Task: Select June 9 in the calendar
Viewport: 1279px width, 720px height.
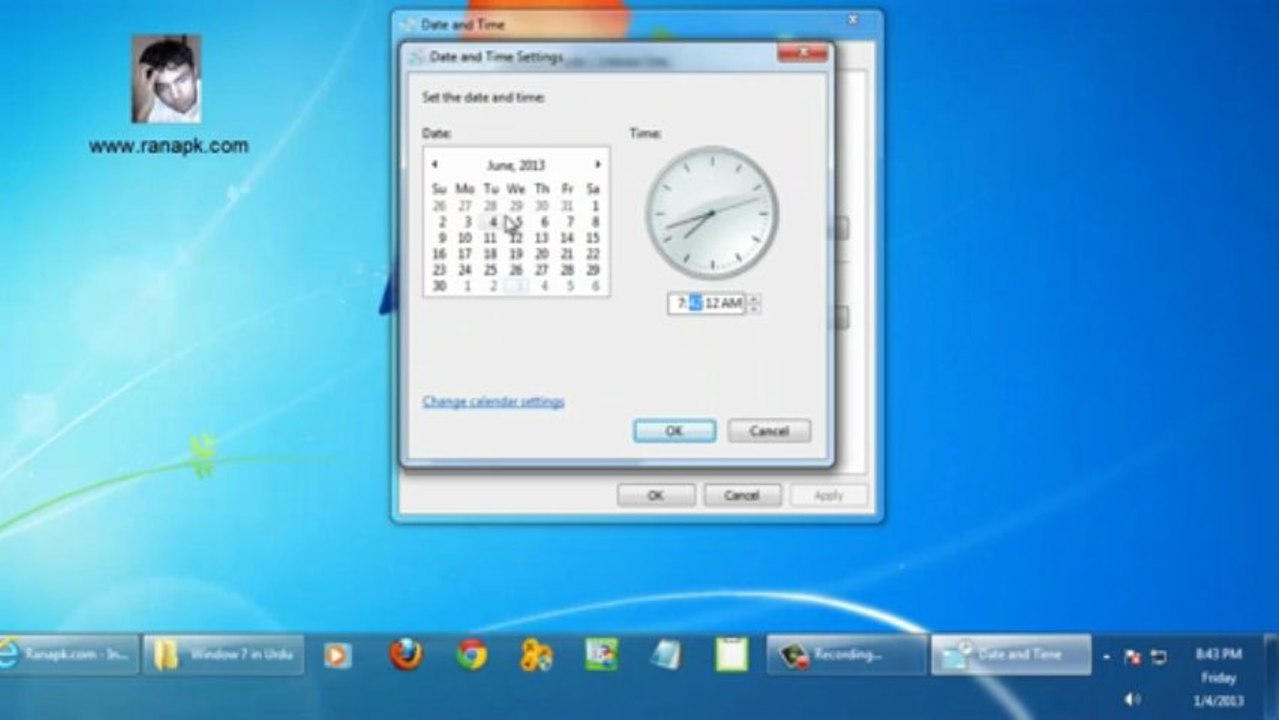Action: coord(441,238)
